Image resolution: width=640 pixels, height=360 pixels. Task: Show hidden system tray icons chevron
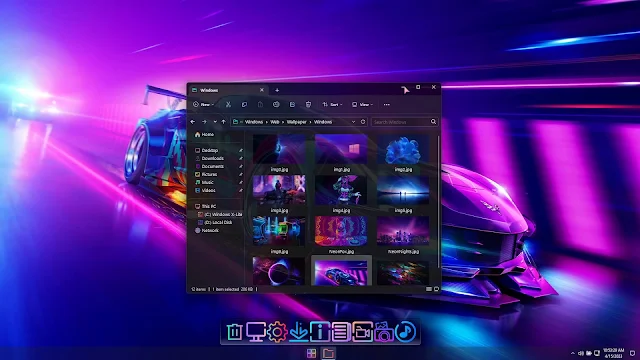point(573,353)
